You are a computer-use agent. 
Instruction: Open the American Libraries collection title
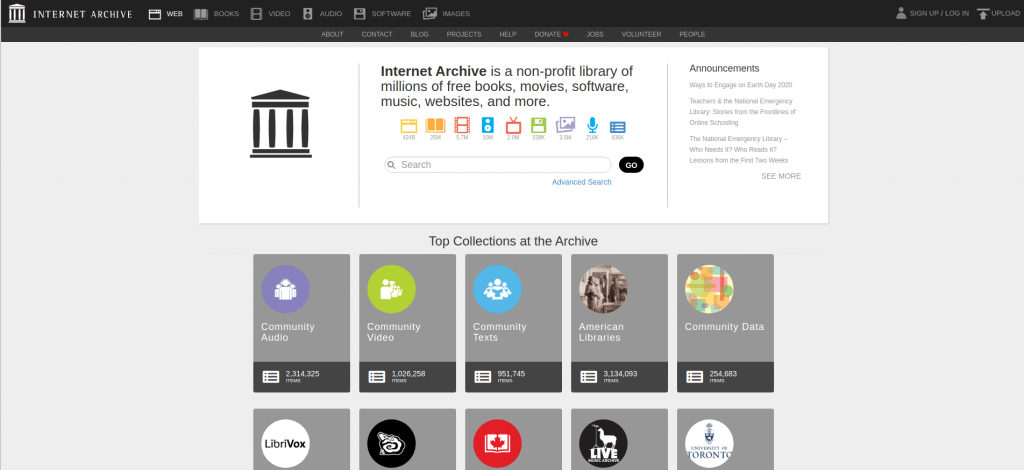601,332
